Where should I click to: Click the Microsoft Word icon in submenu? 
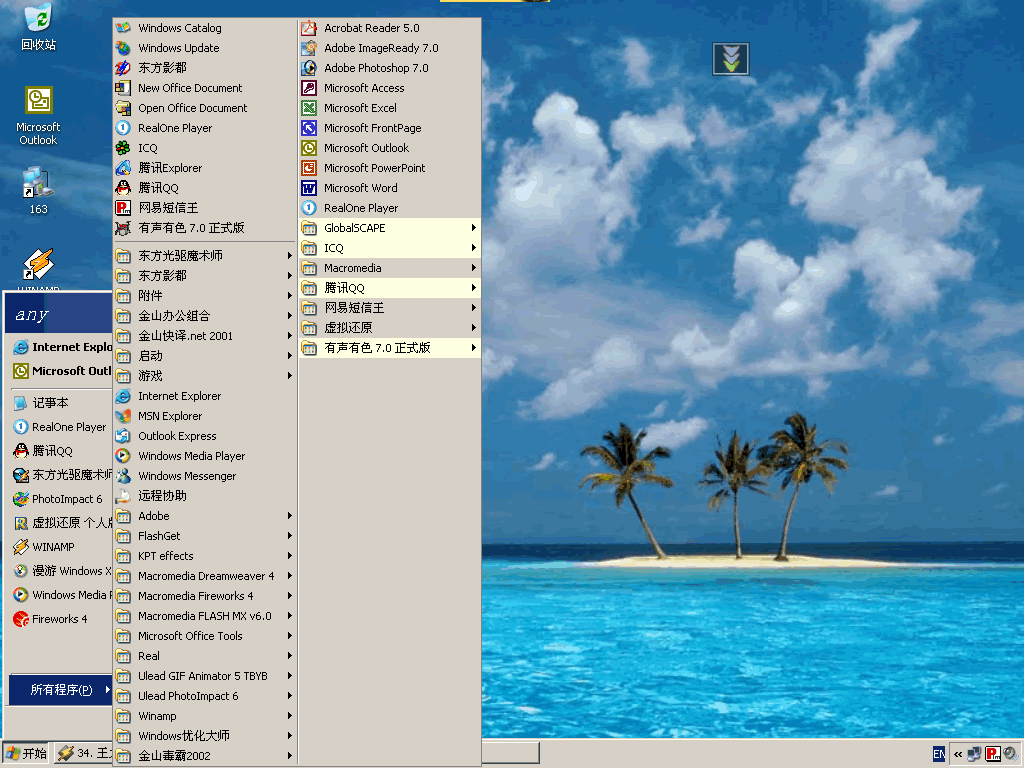[309, 188]
